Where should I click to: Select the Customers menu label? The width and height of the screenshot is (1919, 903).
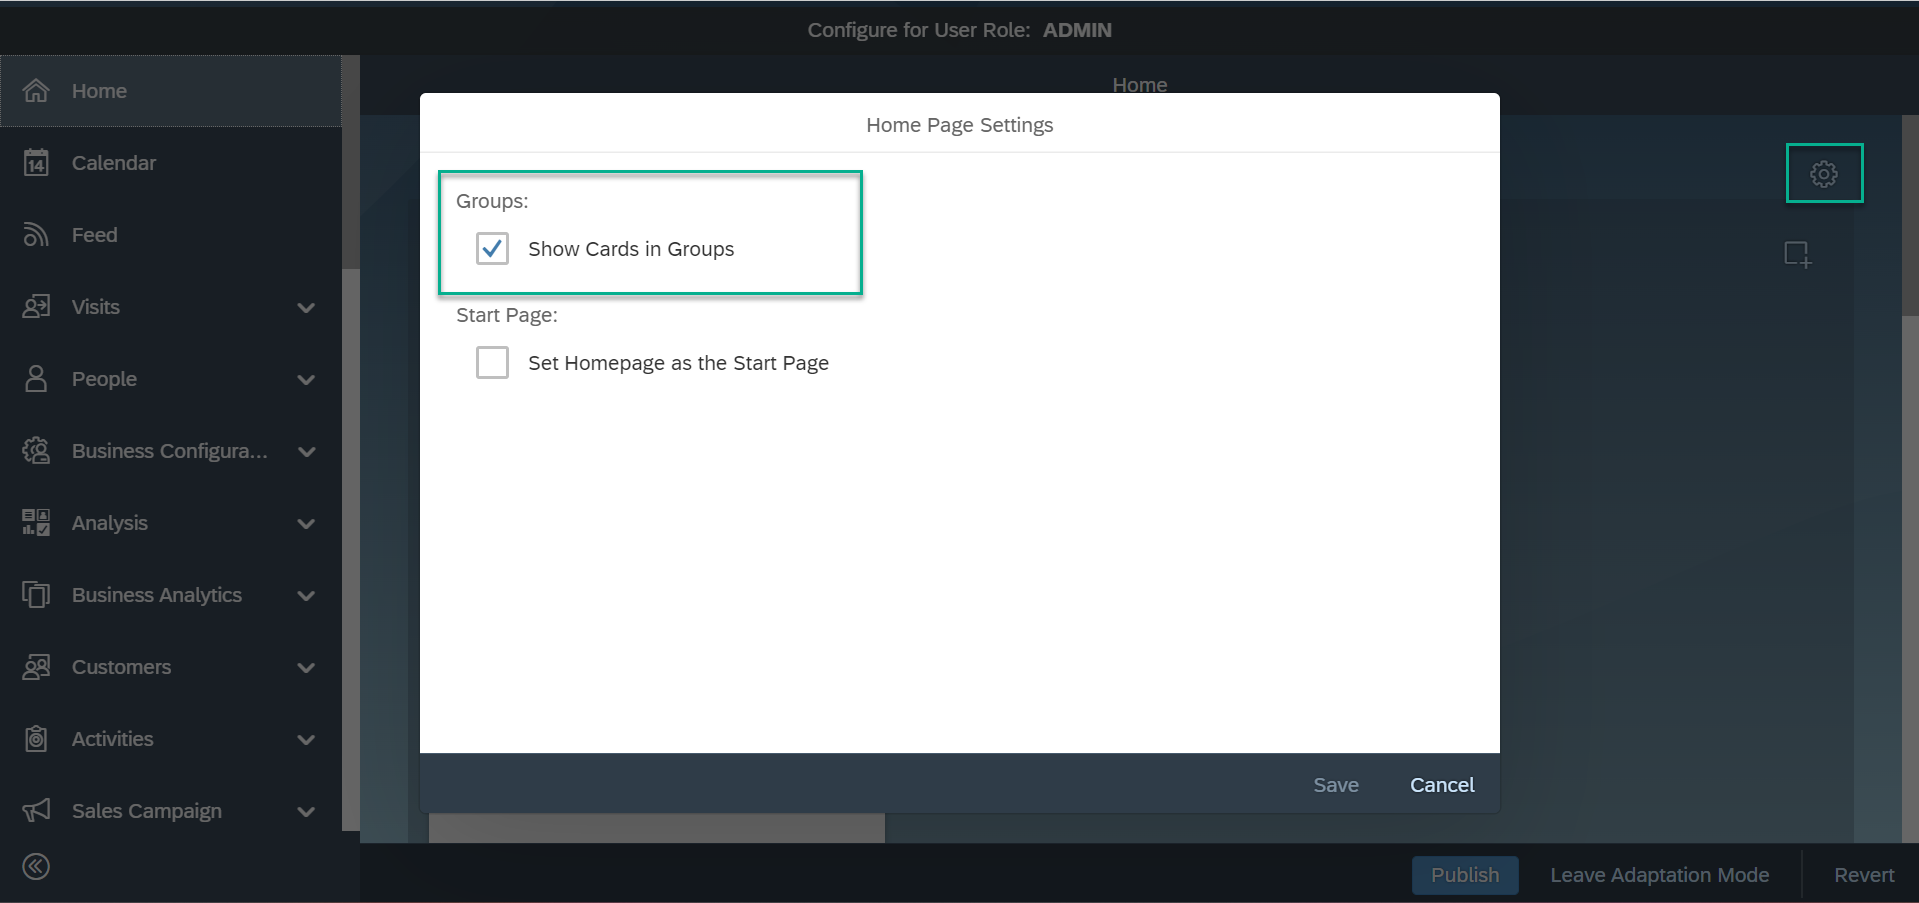pyautogui.click(x=121, y=667)
